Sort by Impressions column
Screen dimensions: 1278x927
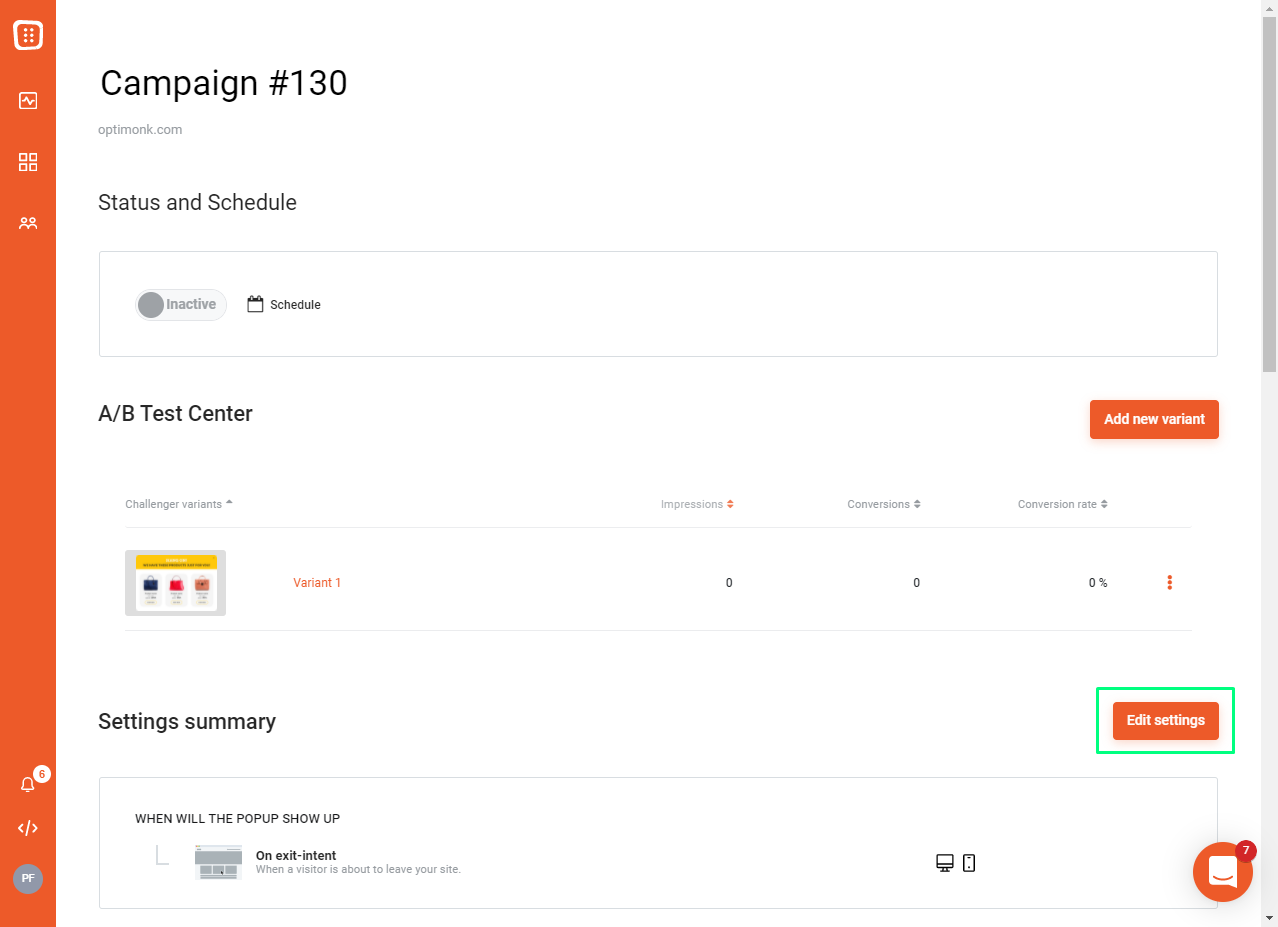(x=697, y=504)
